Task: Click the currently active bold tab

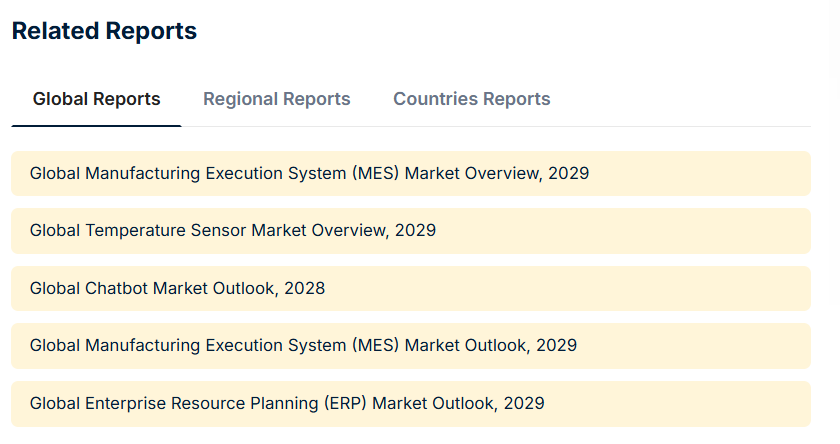Action: (96, 99)
